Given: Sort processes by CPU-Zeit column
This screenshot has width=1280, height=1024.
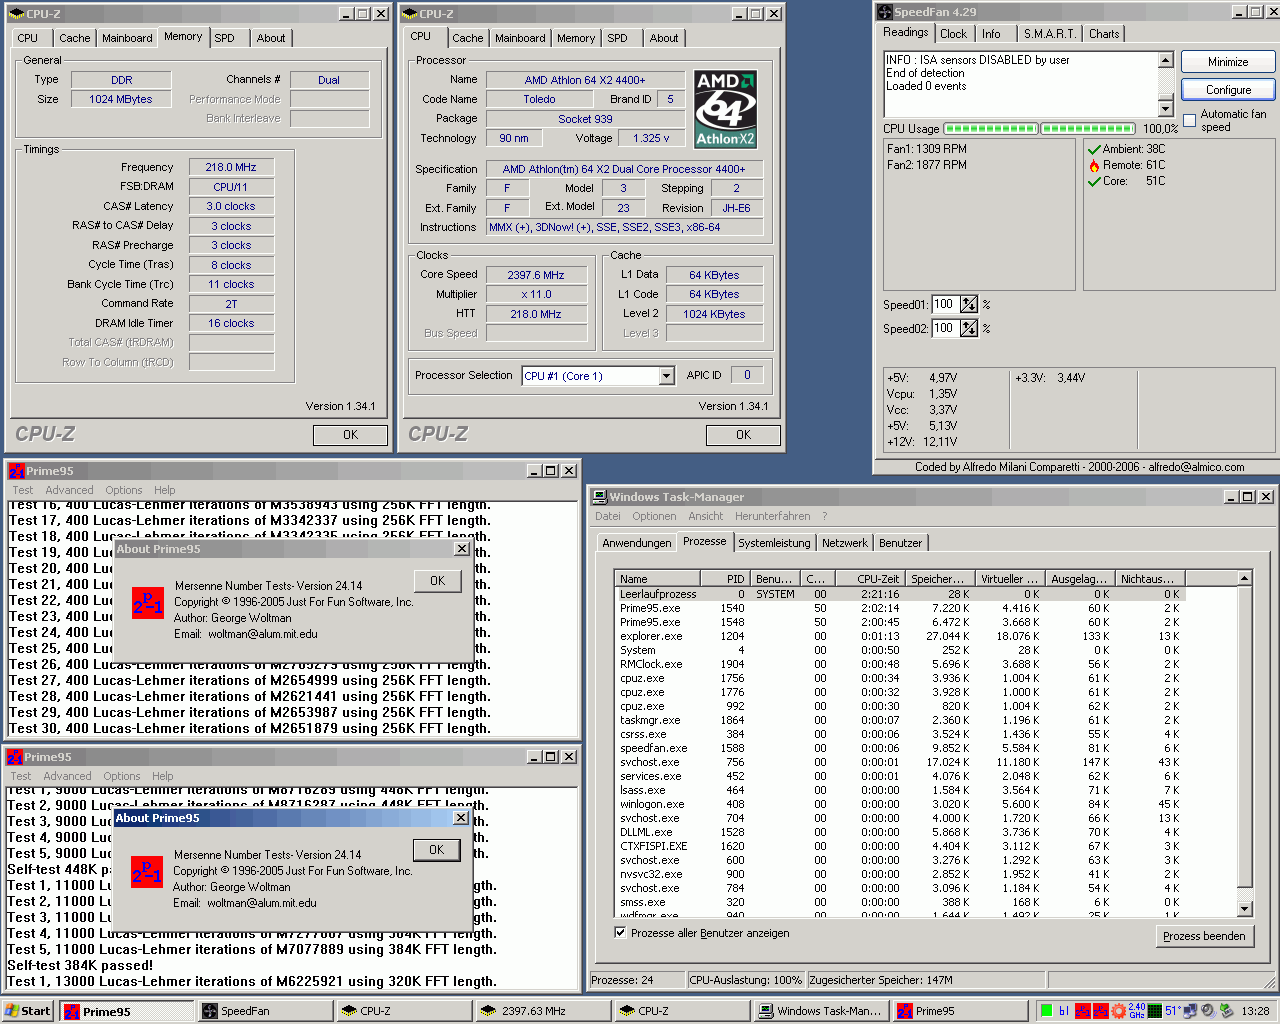Looking at the screenshot, I should pyautogui.click(x=868, y=578).
